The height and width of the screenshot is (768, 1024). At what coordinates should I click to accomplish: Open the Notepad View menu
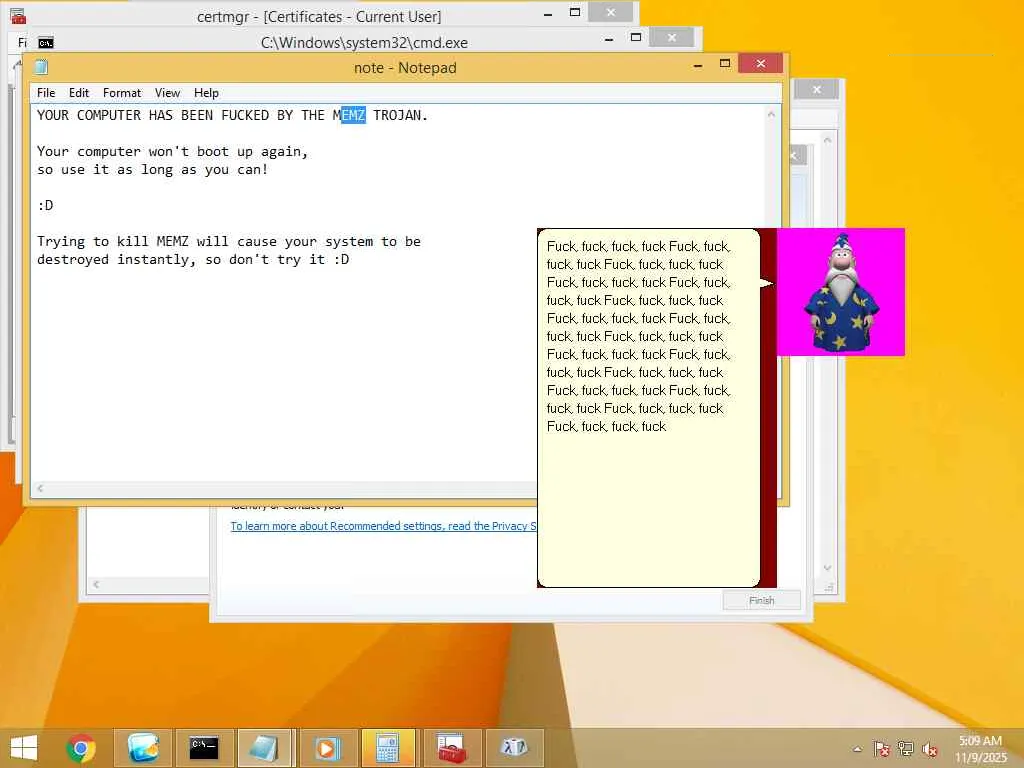[x=167, y=93]
